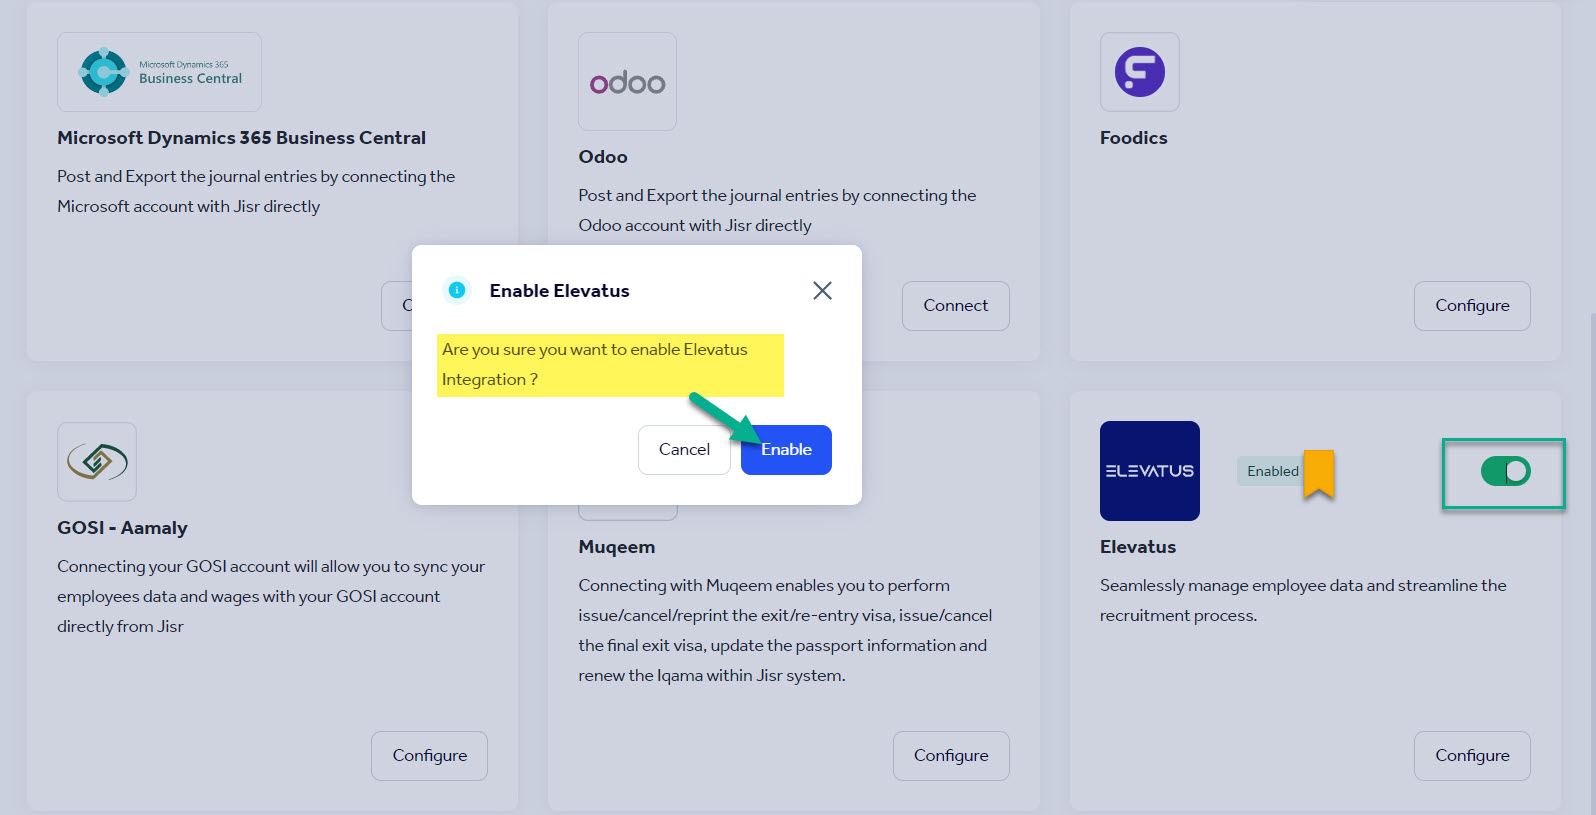Click the orange bookmark icon

coord(1319,473)
